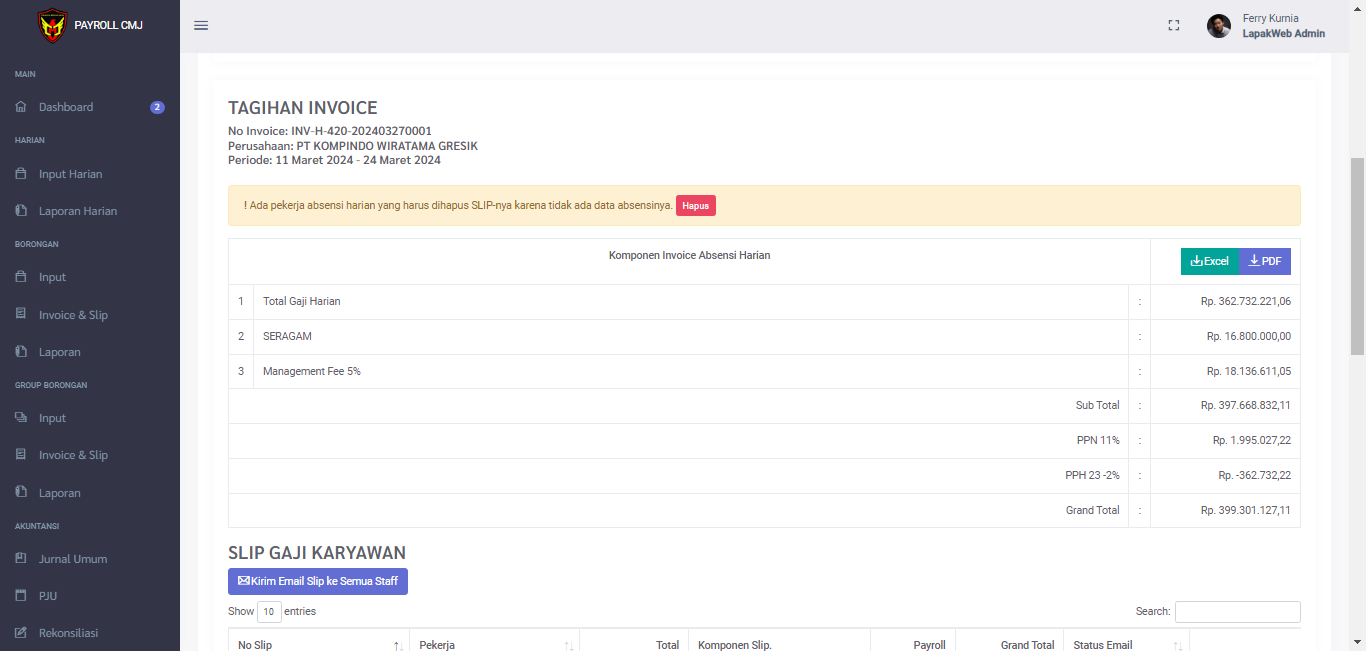Click the page vertical scrollbar
The width and height of the screenshot is (1366, 651).
(x=1357, y=256)
